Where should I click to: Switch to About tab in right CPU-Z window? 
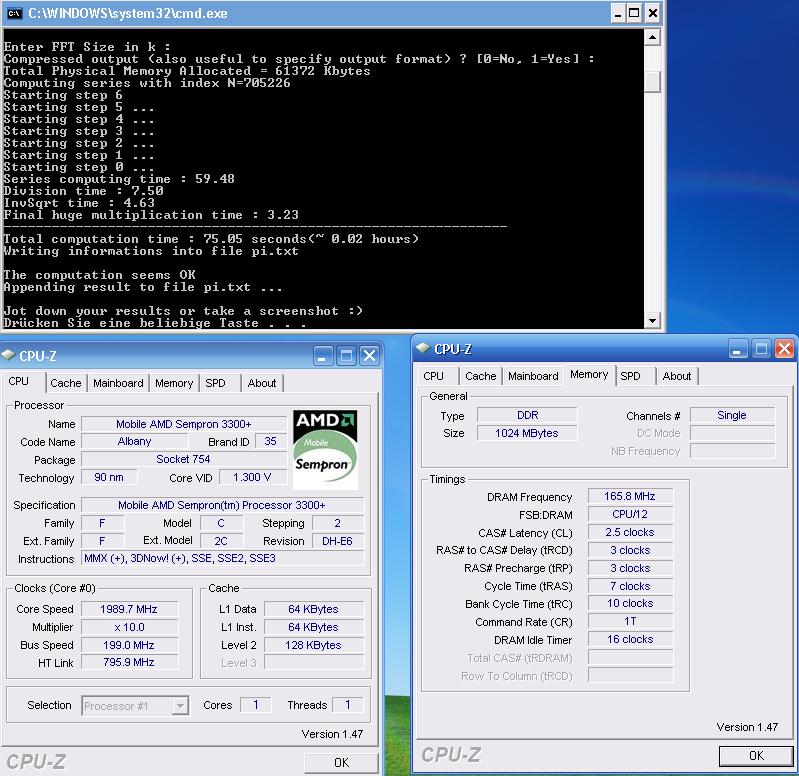click(677, 376)
